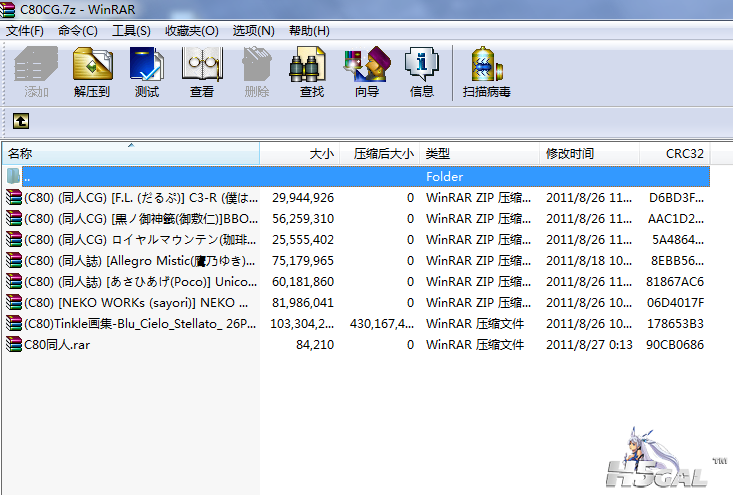This screenshot has width=733, height=495.
Task: Click packed size 430,167,4...
Action: click(x=381, y=324)
